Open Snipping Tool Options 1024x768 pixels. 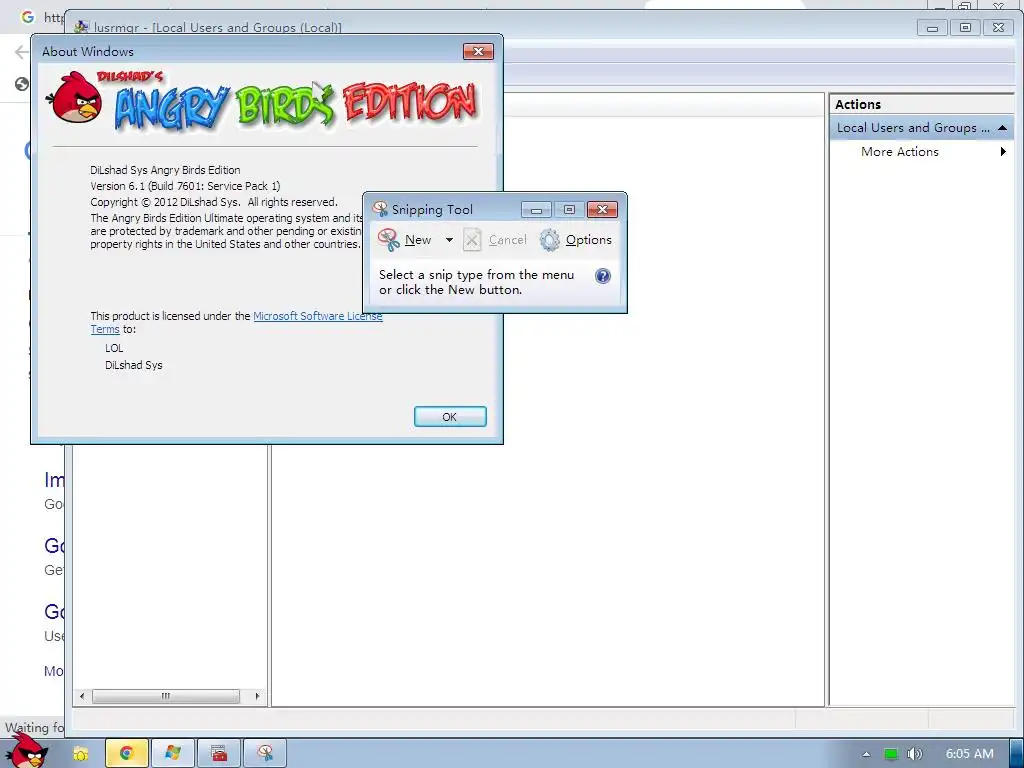point(575,240)
